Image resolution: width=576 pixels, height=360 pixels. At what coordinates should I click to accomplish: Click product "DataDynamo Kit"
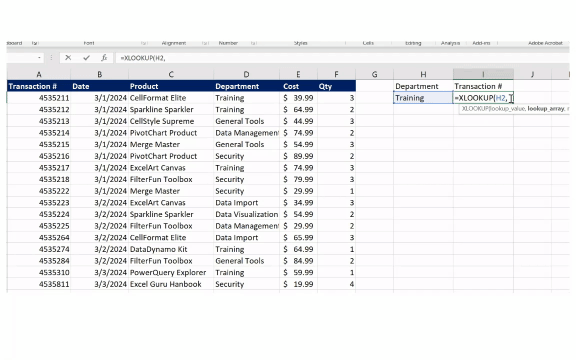tap(171, 249)
